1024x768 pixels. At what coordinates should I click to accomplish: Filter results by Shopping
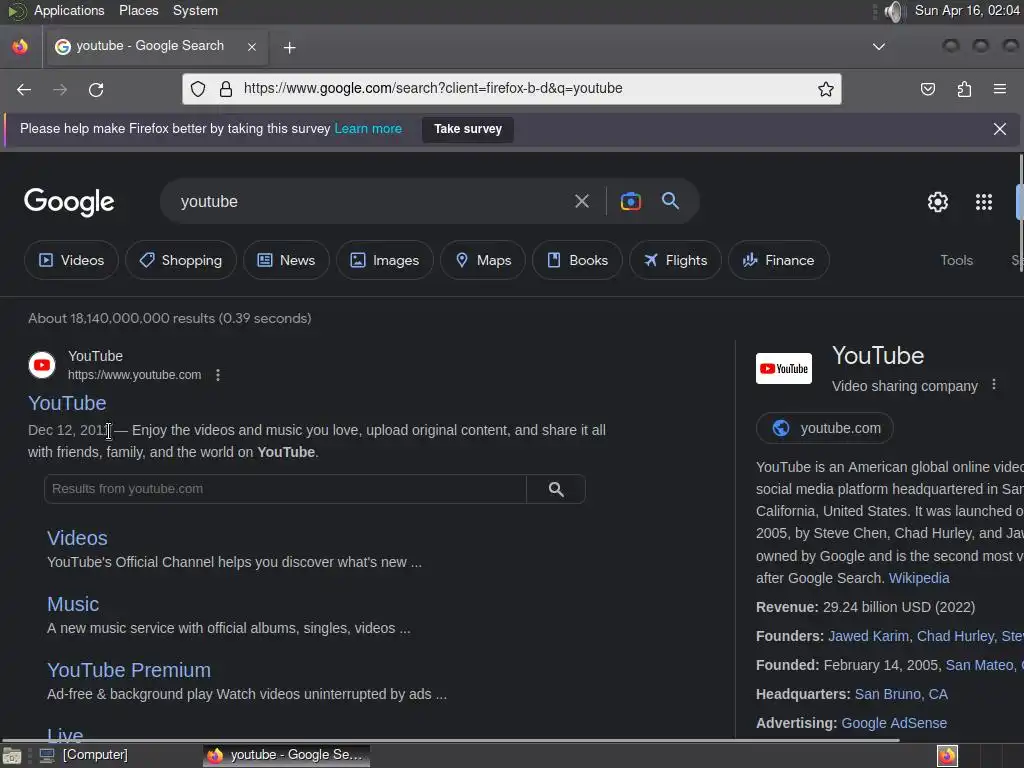click(x=181, y=260)
